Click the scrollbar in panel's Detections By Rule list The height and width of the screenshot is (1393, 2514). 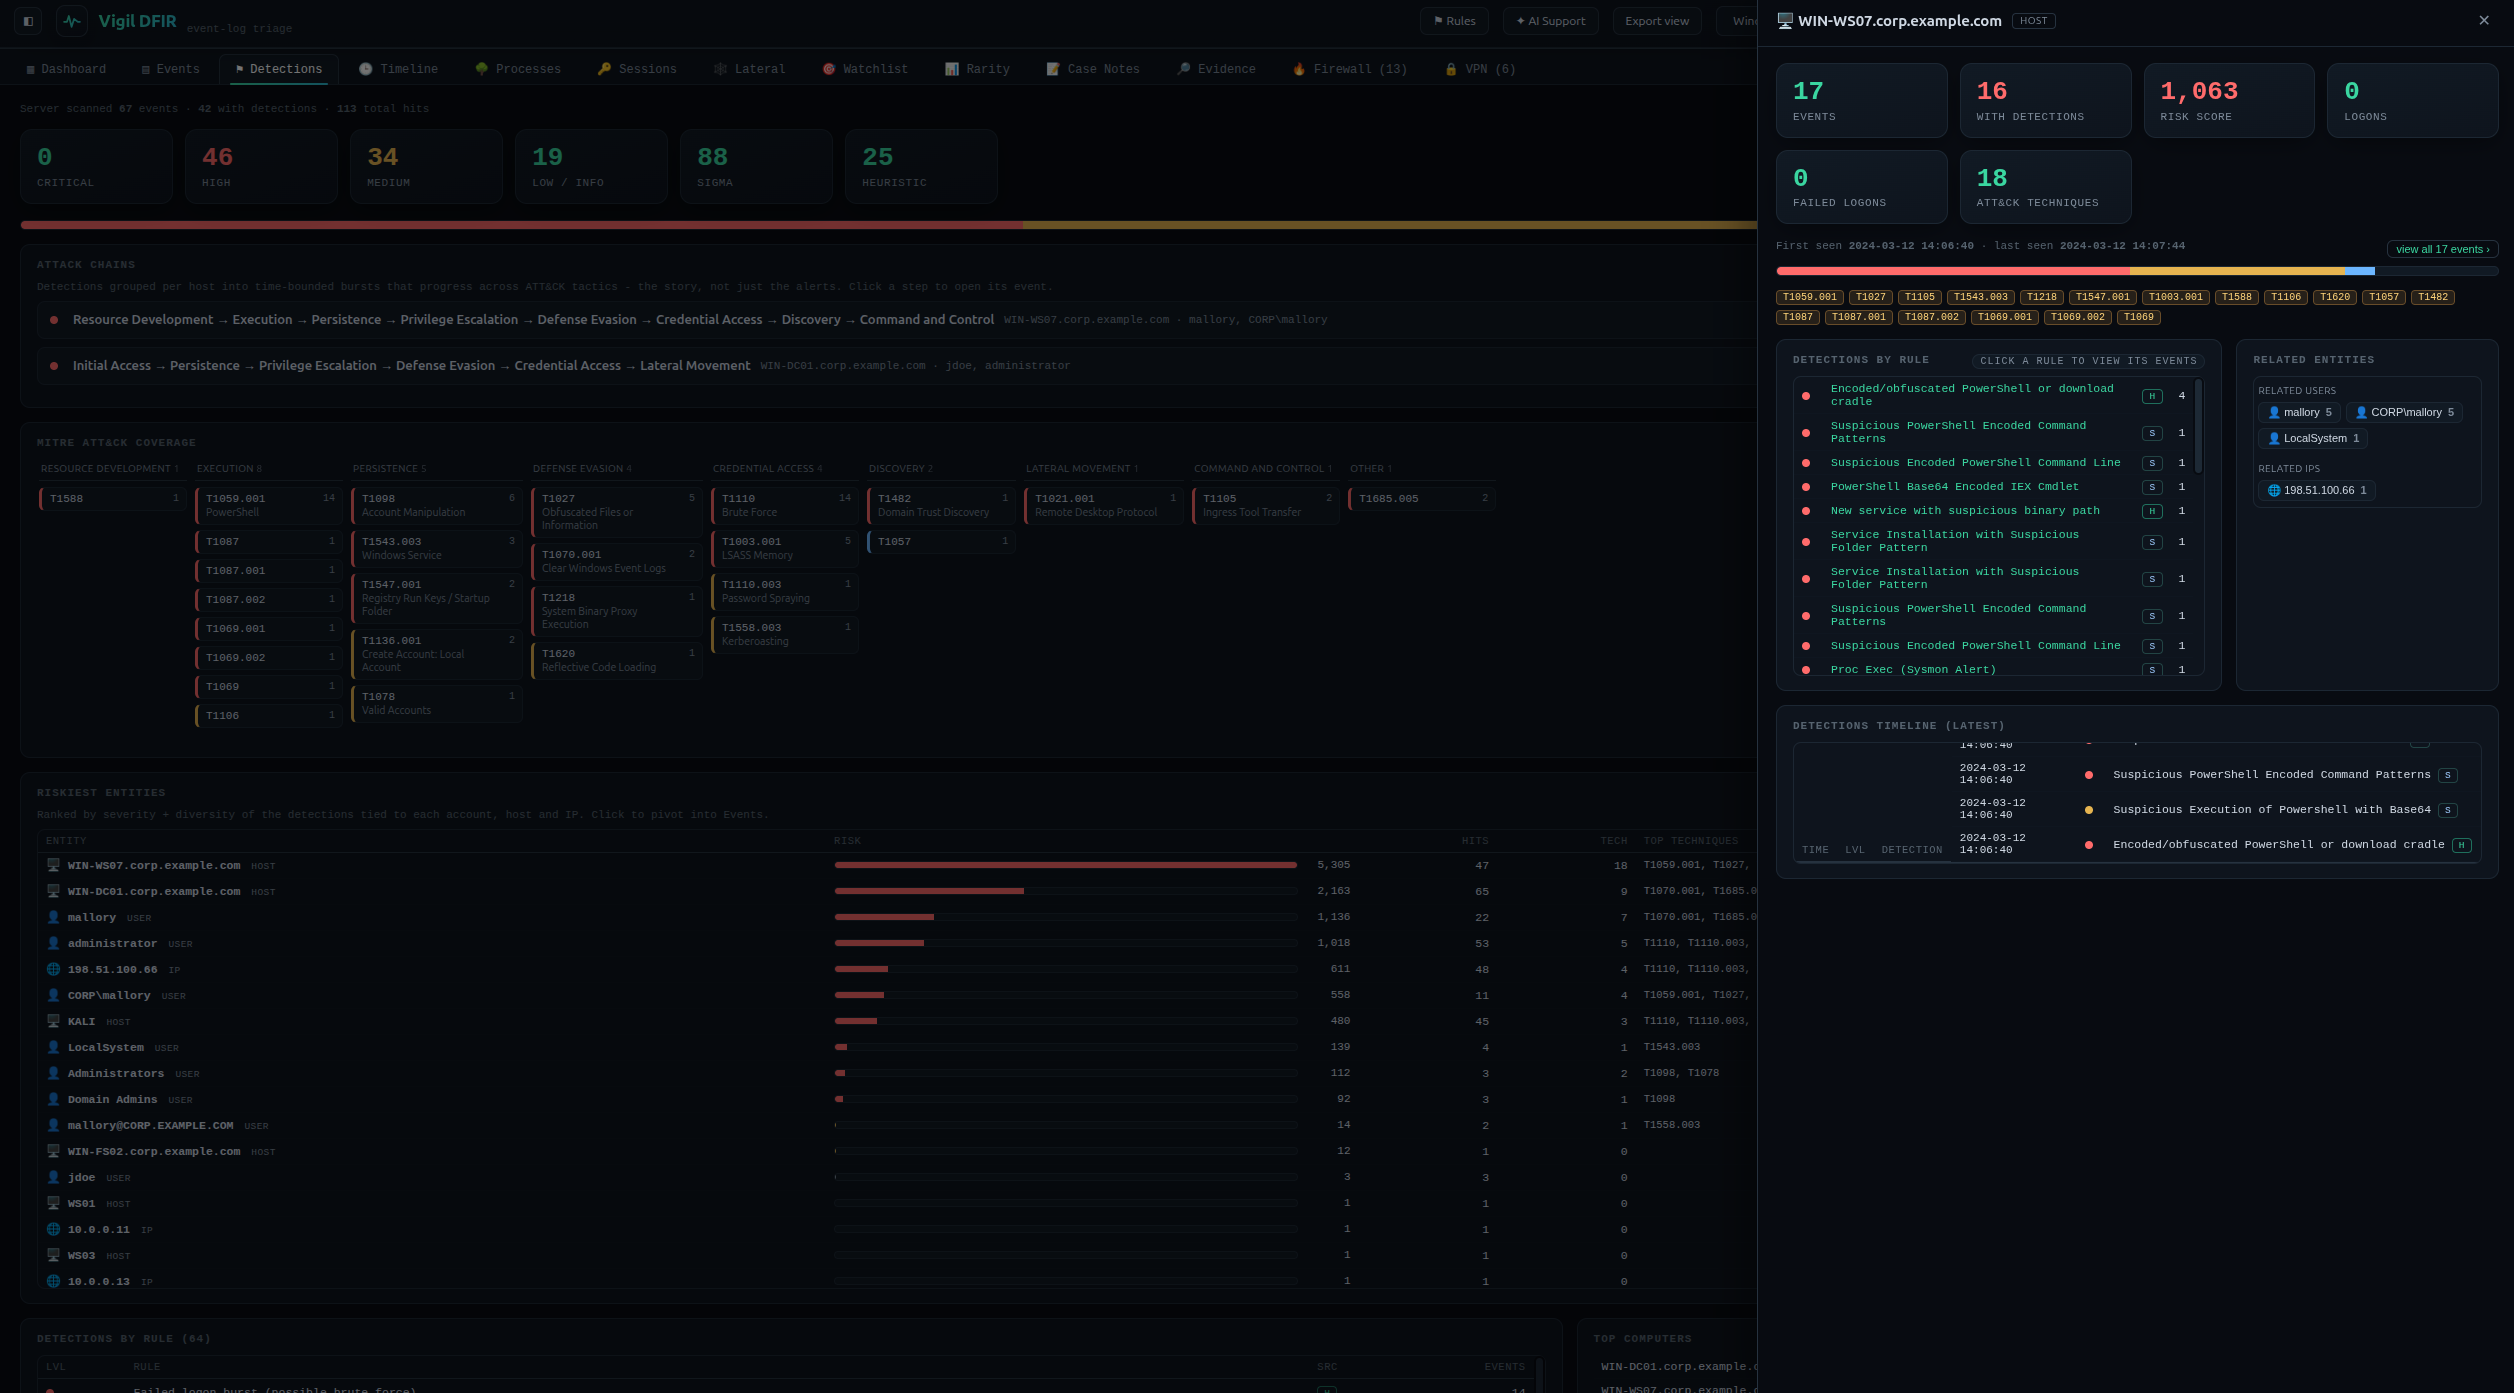click(2198, 426)
